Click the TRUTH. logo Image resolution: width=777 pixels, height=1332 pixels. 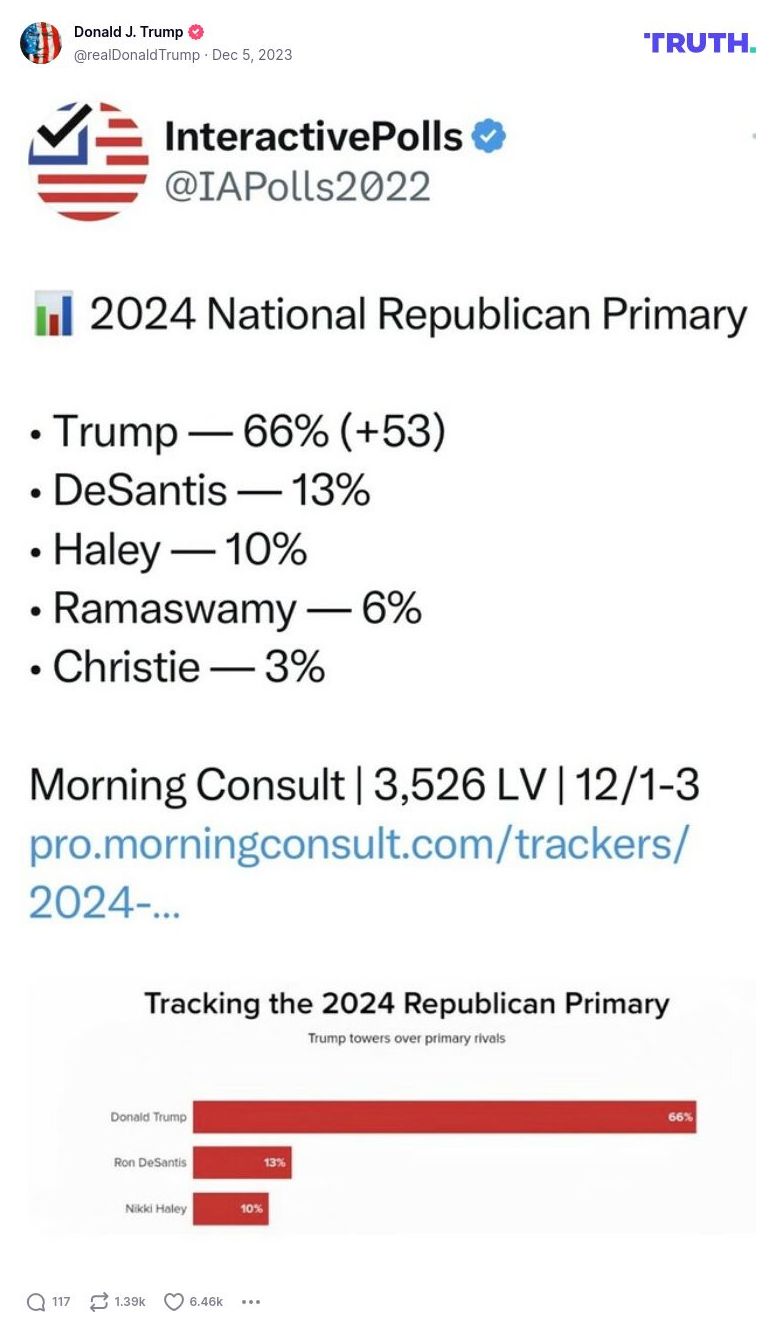[699, 43]
